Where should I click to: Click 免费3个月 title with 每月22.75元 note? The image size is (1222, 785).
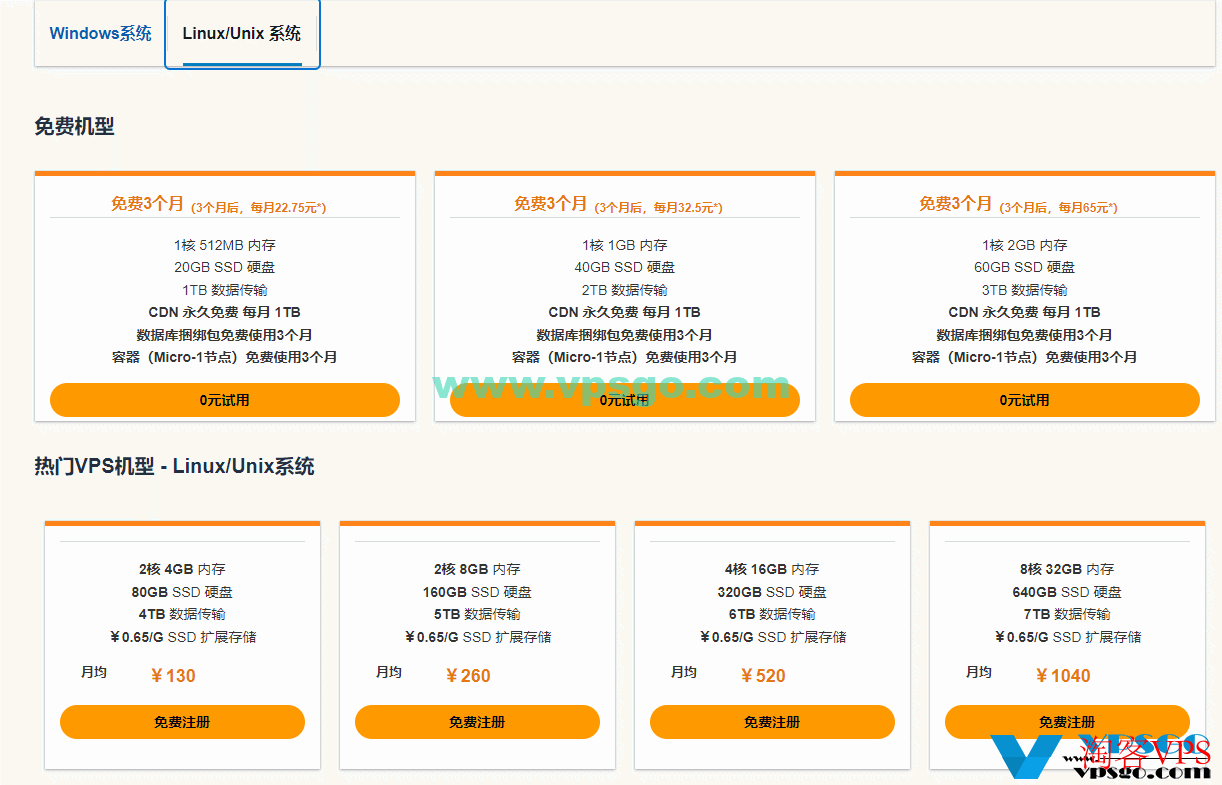(148, 204)
